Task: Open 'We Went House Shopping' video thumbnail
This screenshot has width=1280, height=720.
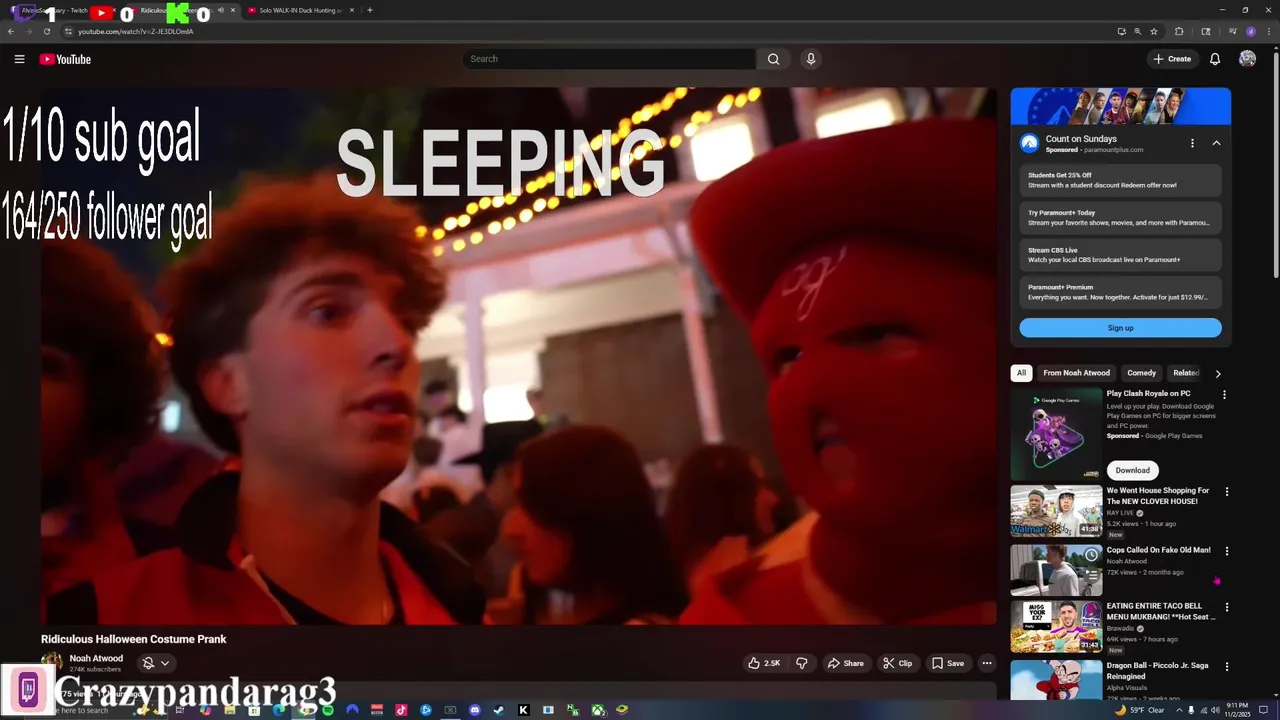Action: [1056, 512]
